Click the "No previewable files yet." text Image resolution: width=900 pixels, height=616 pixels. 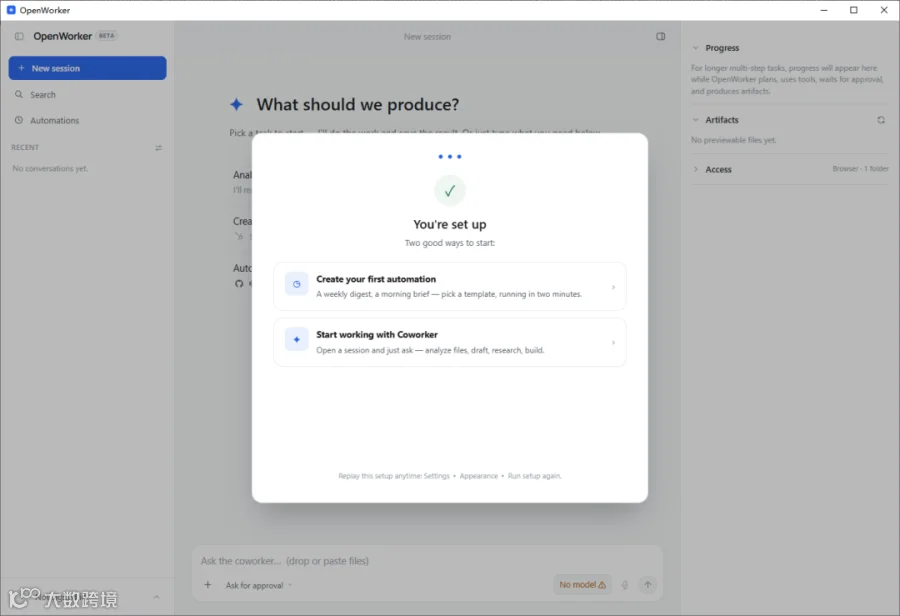734,140
